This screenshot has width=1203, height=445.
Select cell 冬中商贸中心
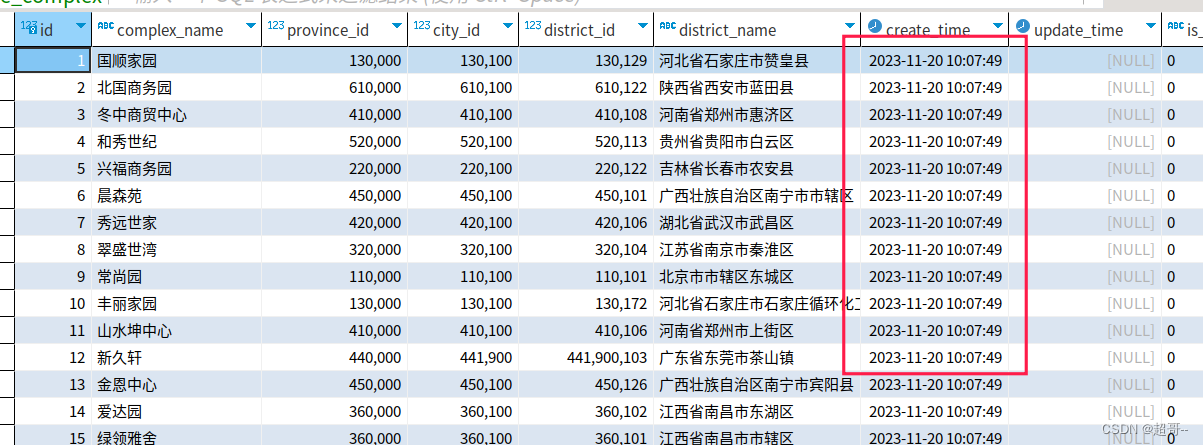[x=176, y=115]
